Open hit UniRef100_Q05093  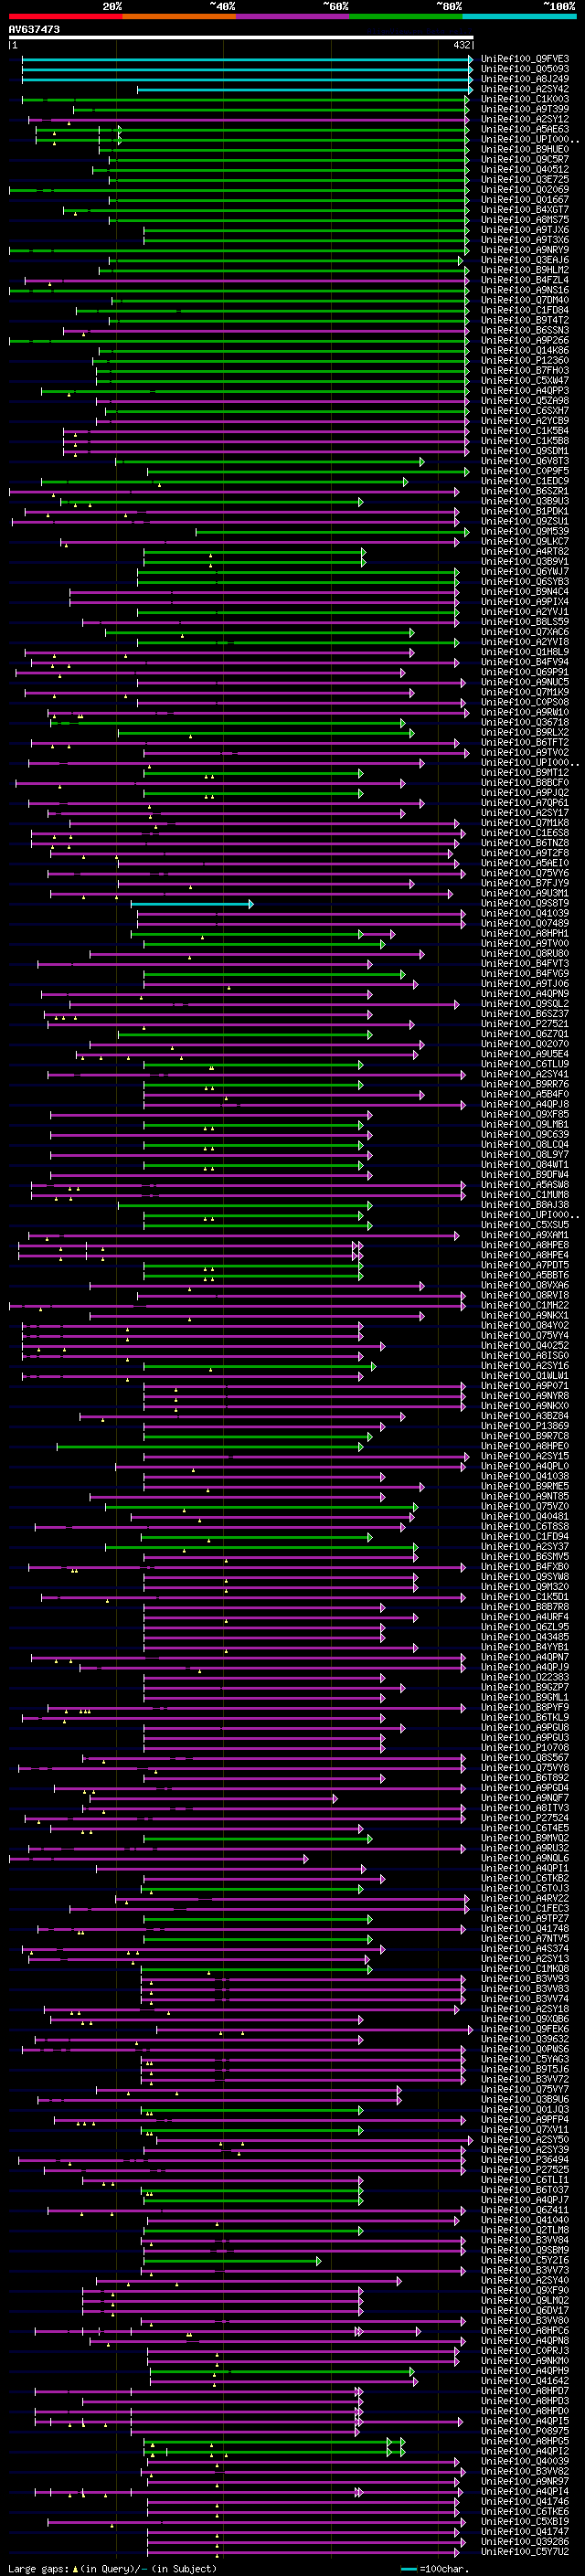[525, 69]
